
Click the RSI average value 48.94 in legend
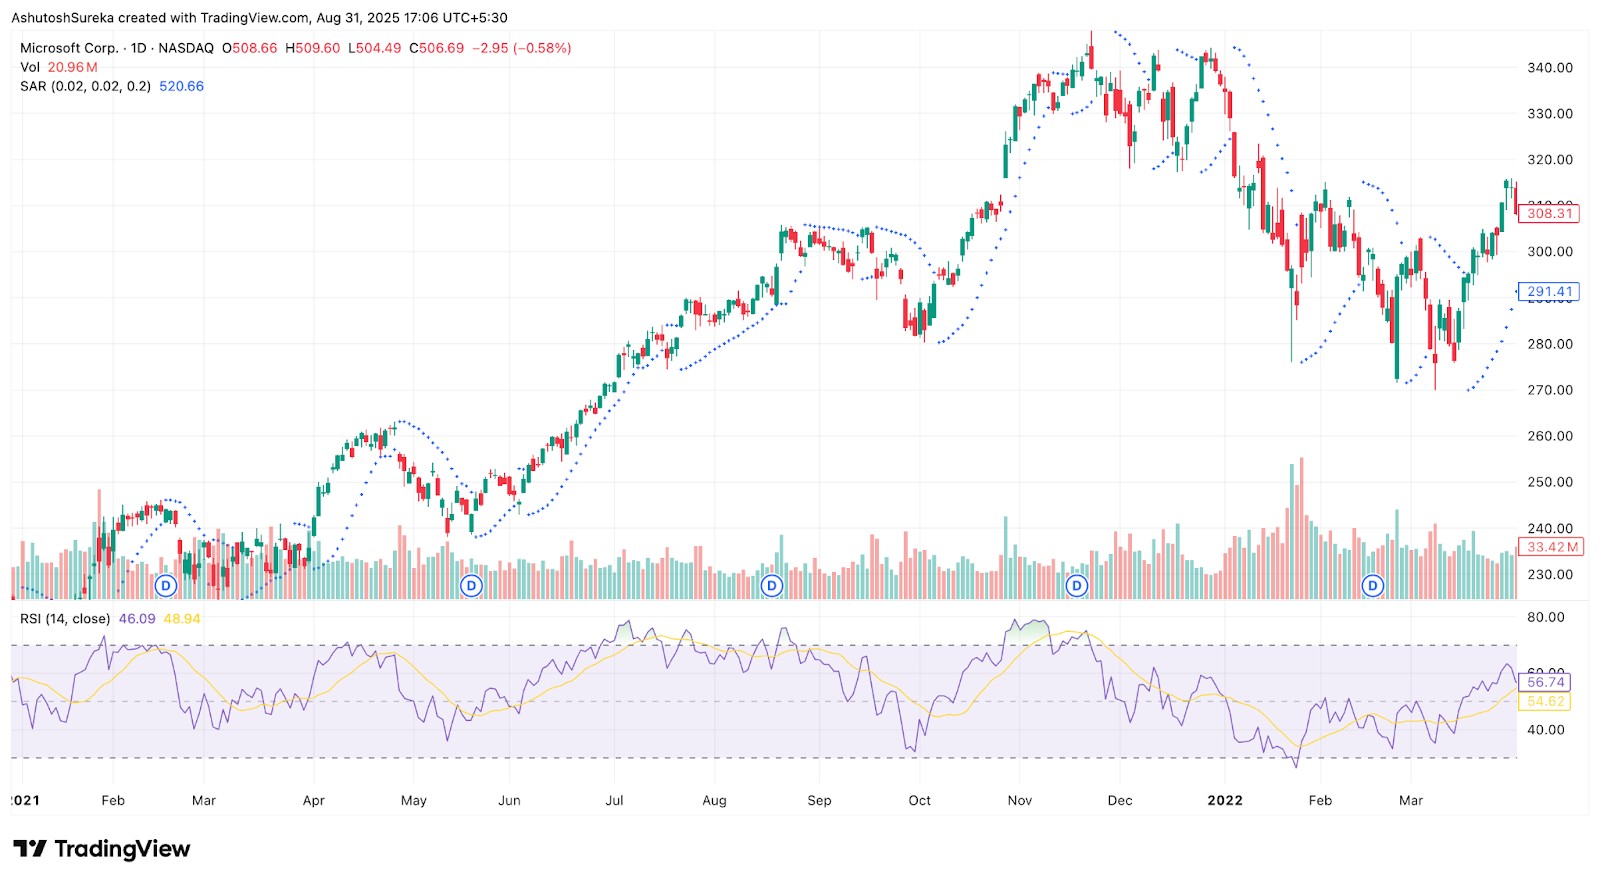(x=182, y=619)
